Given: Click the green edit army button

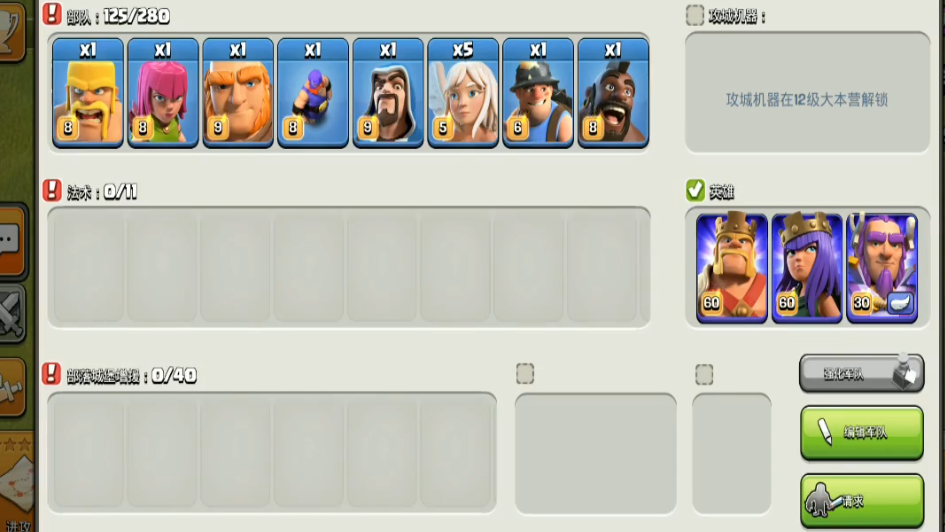Looking at the screenshot, I should click(862, 433).
